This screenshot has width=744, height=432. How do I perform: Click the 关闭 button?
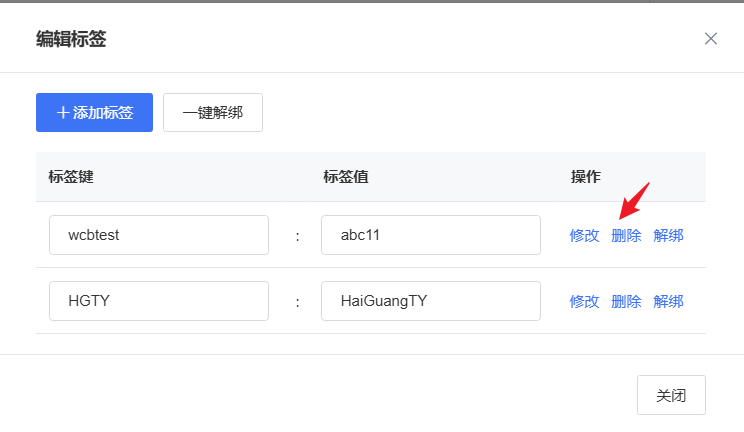[671, 395]
